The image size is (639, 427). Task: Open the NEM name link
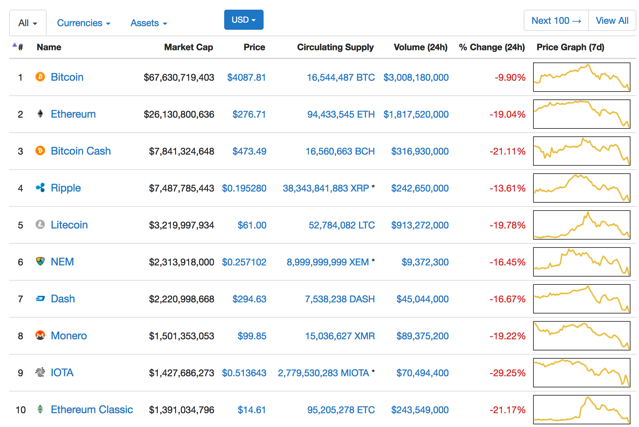point(62,262)
